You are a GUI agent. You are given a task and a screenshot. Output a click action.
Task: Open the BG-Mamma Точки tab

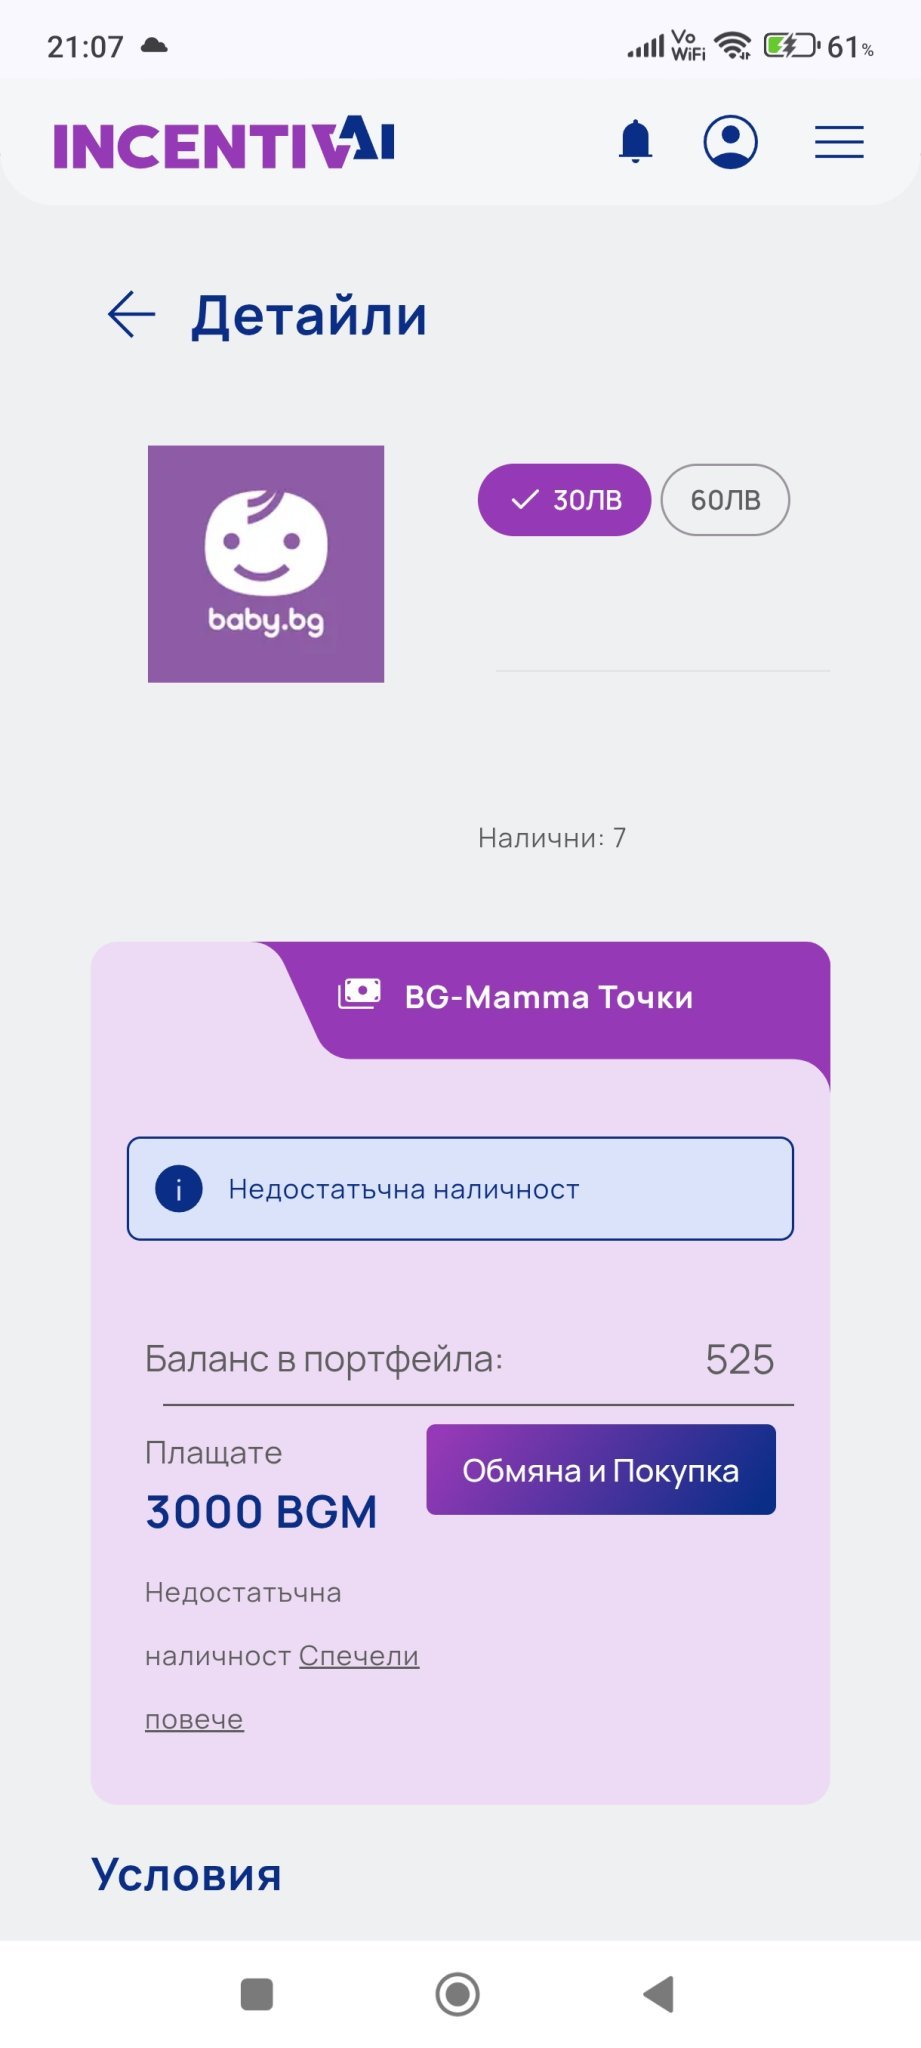pyautogui.click(x=548, y=997)
